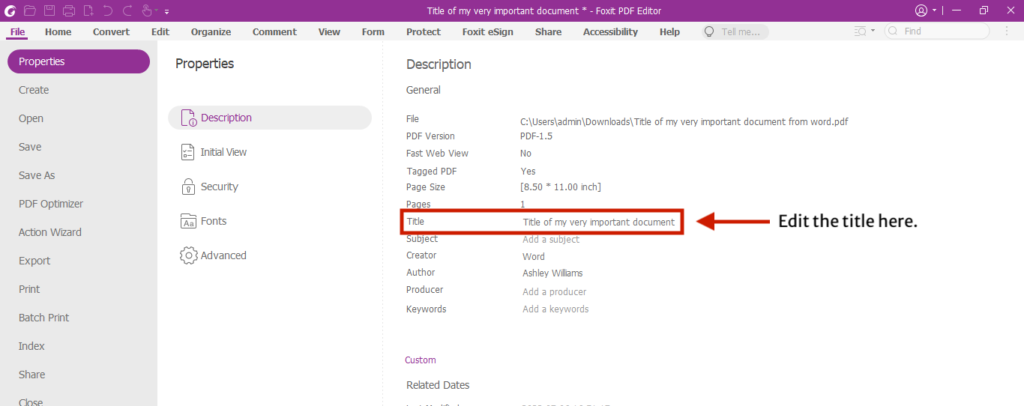Switch to the Protect tab
Viewport: 1024px width, 406px height.
(423, 31)
